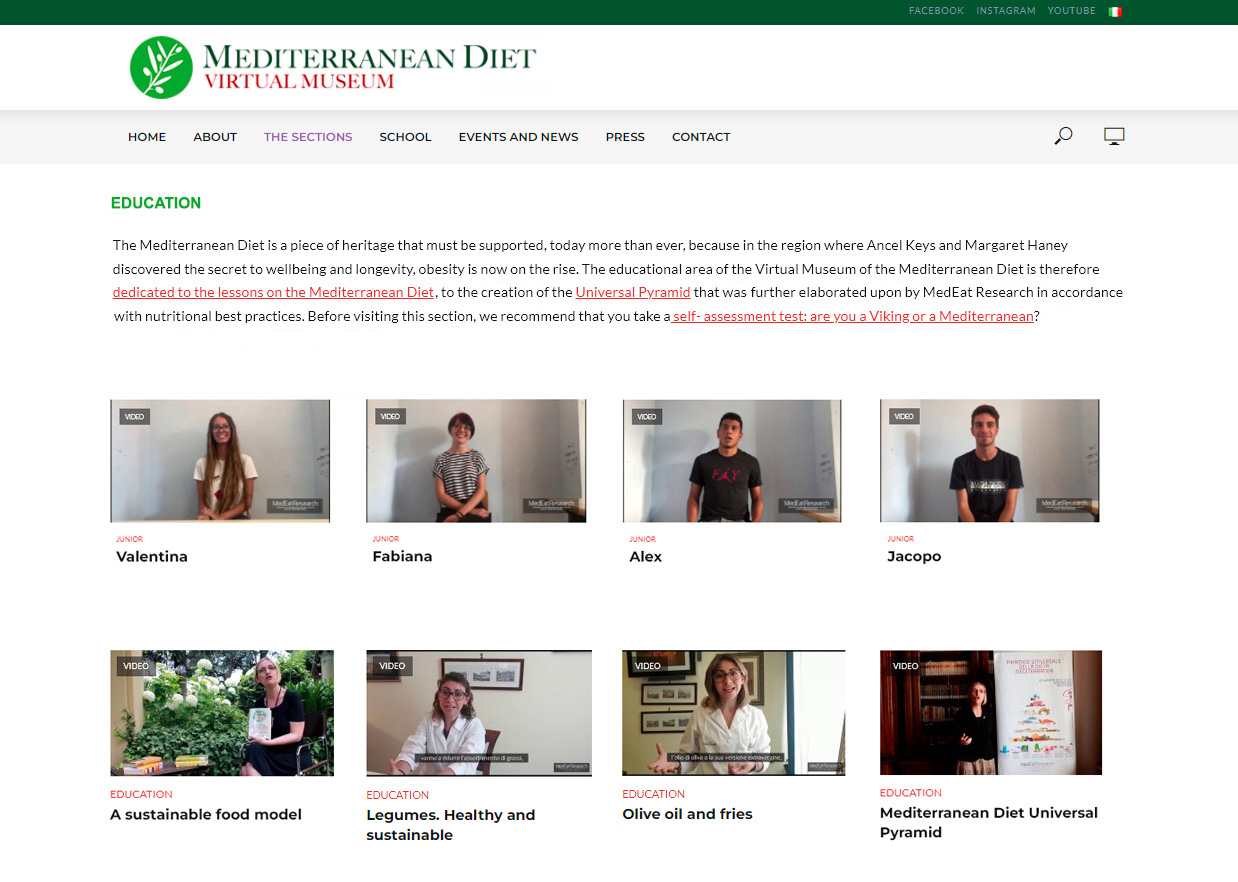Click VIDEO badge on Valentina thumbnail

coord(134,416)
